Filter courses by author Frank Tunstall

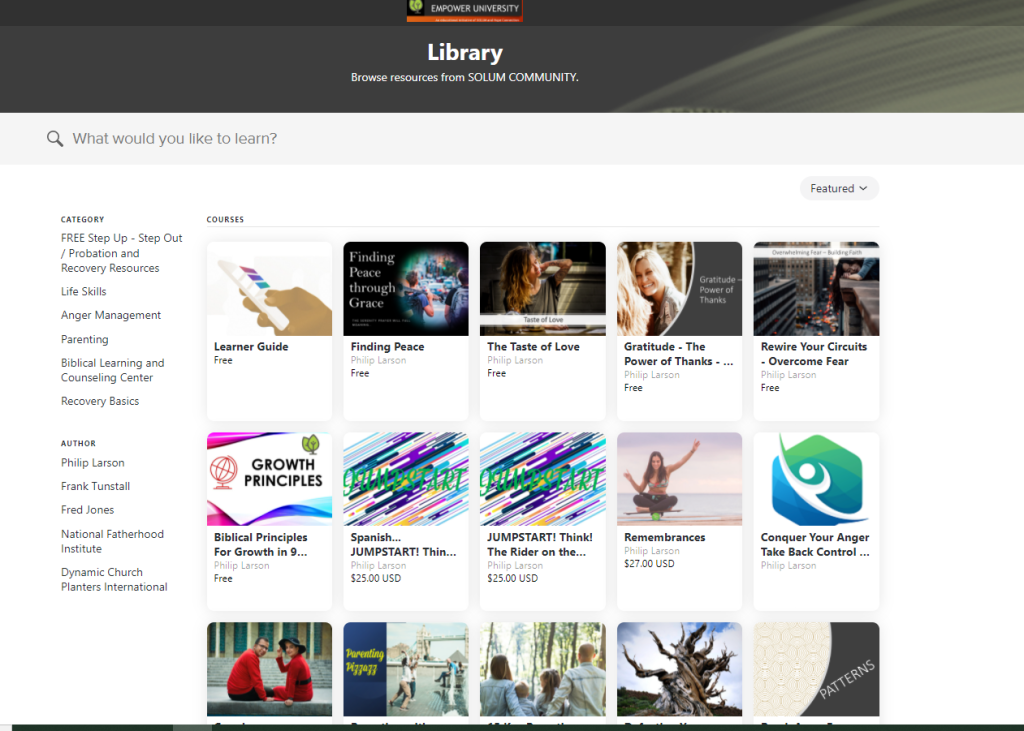[x=95, y=487]
